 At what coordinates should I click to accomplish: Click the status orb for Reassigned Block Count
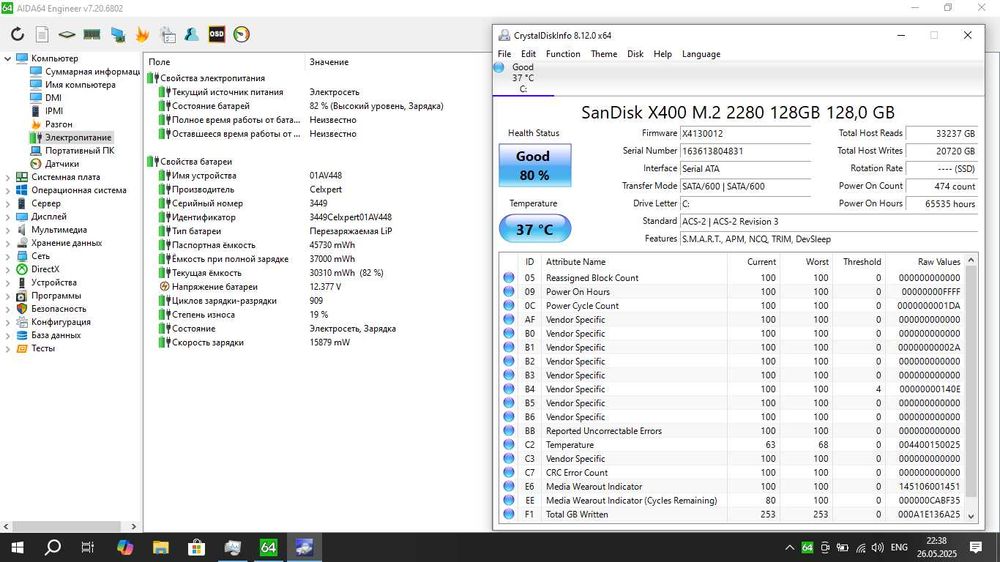tap(508, 277)
